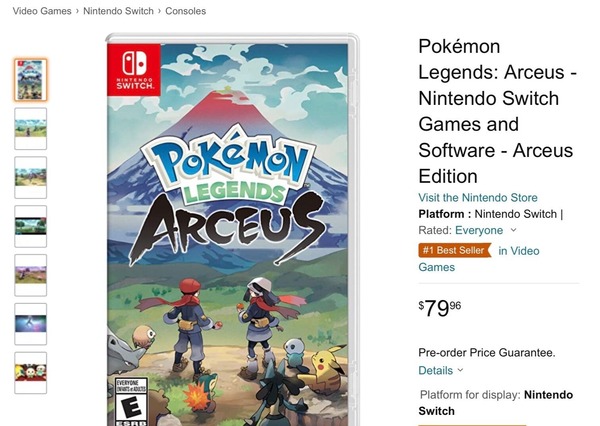Click the Pokémon Legends: Arceus product title

point(495,111)
